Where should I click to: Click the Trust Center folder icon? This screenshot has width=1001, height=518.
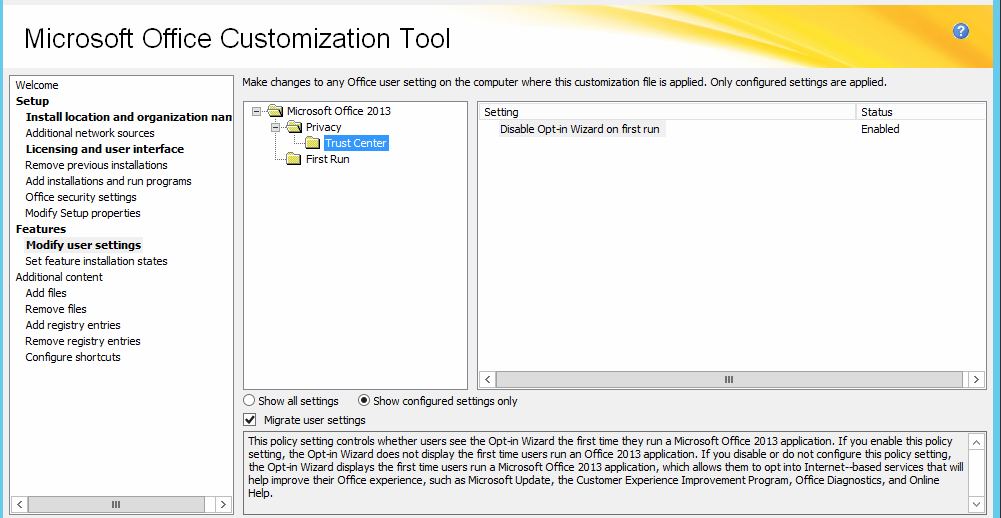tap(313, 143)
